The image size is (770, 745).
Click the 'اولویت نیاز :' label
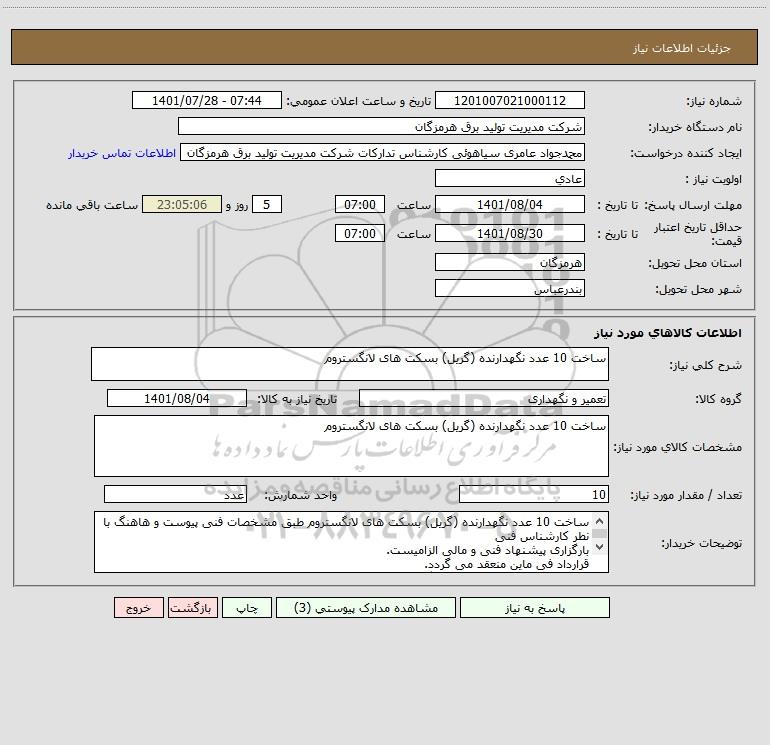(x=714, y=179)
